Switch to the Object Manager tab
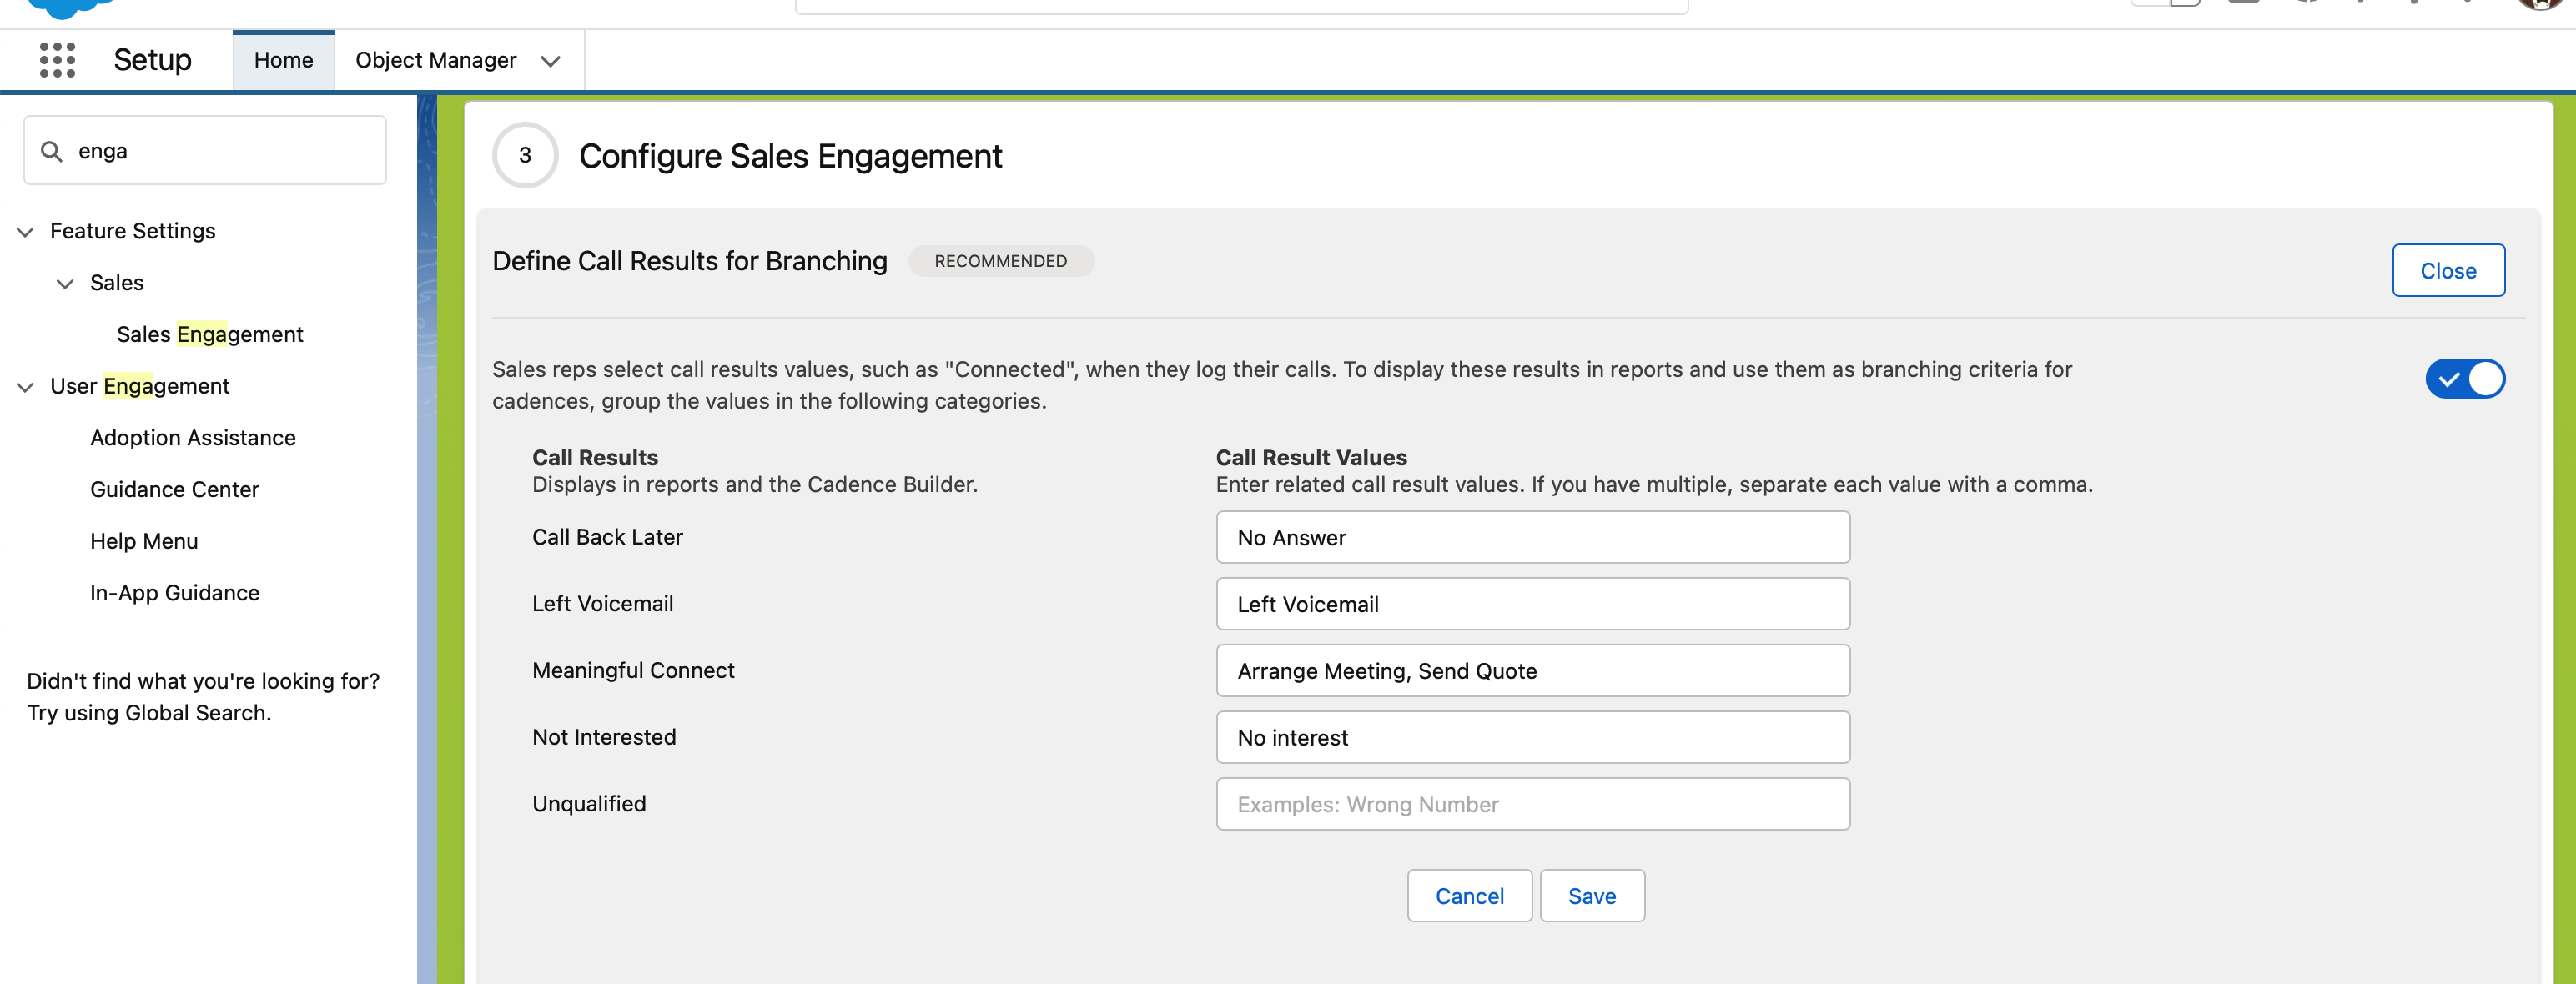2576x984 pixels. click(436, 60)
